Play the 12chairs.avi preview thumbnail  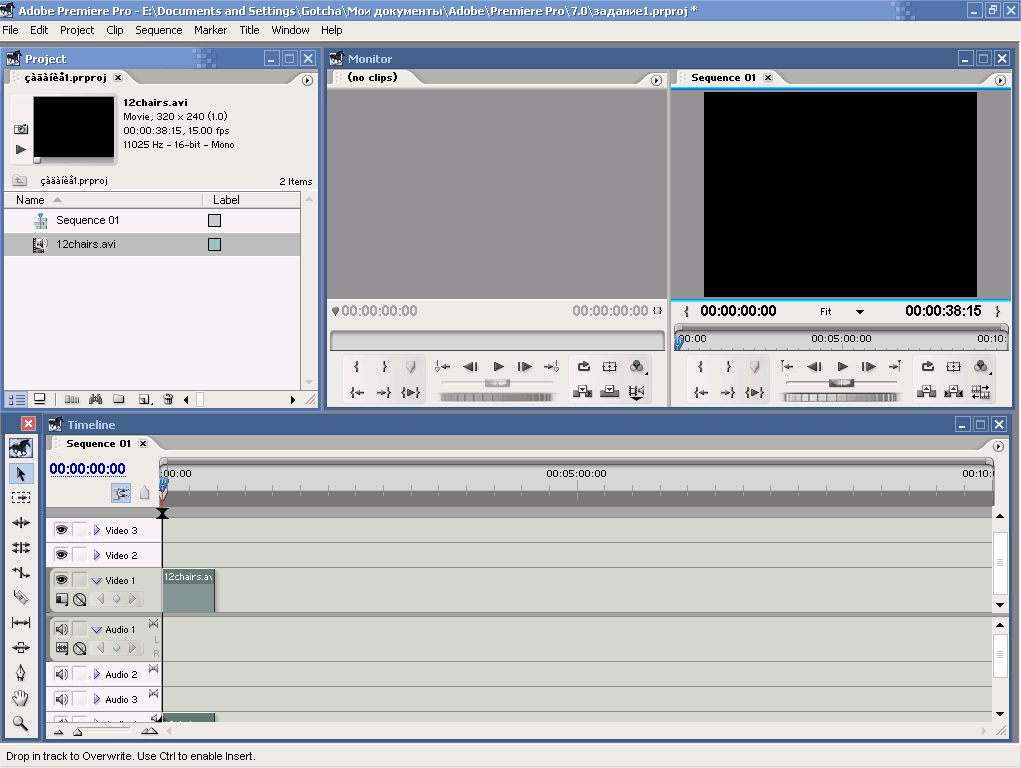(21, 149)
